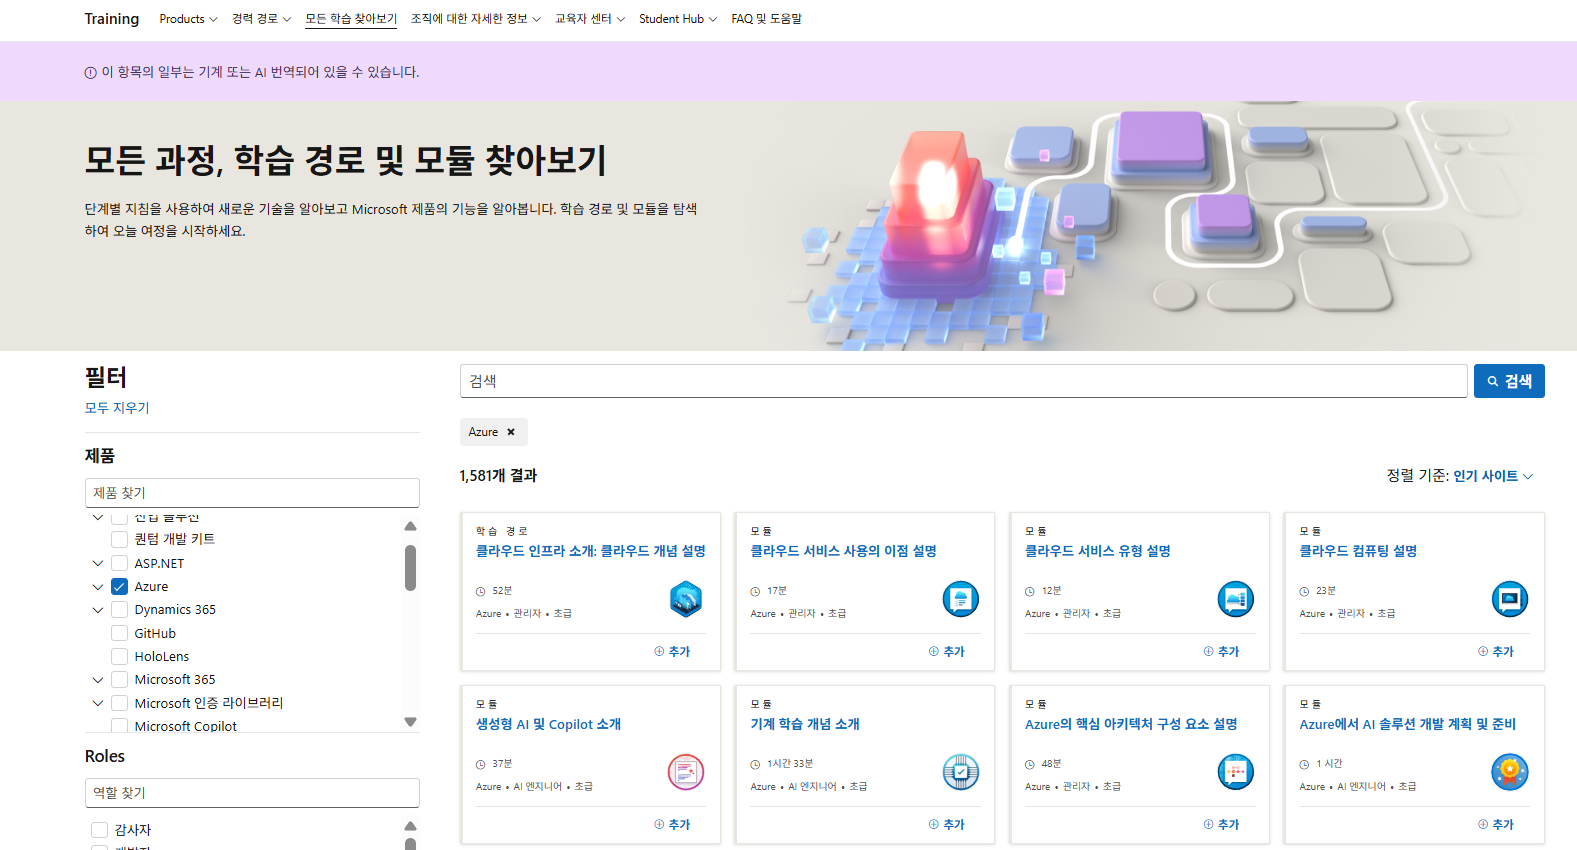Click the badge icon on 클라우드 컴퓨팅 설명 card
The image size is (1577, 850).
(1510, 599)
